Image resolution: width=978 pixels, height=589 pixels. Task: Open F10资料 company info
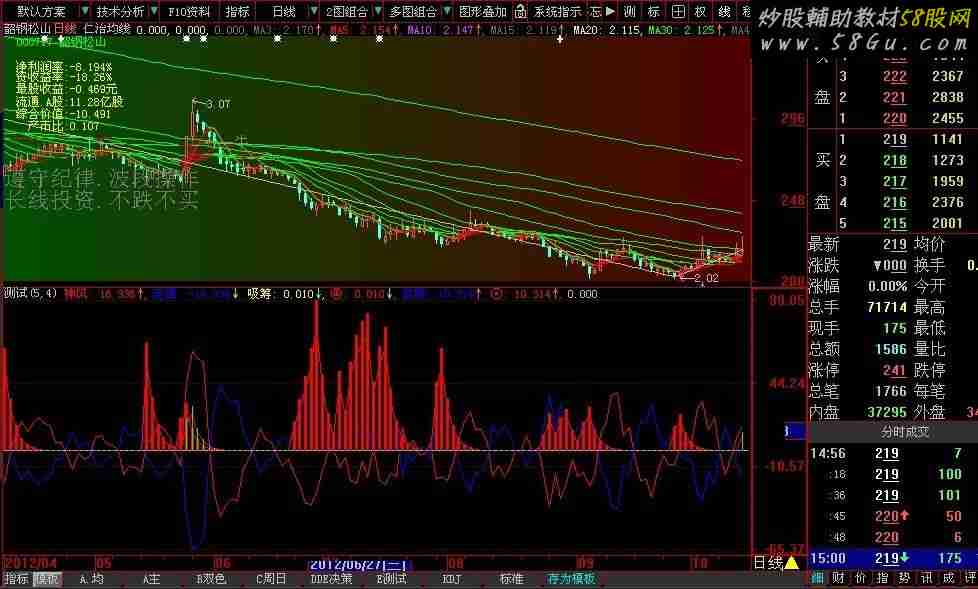pos(190,11)
